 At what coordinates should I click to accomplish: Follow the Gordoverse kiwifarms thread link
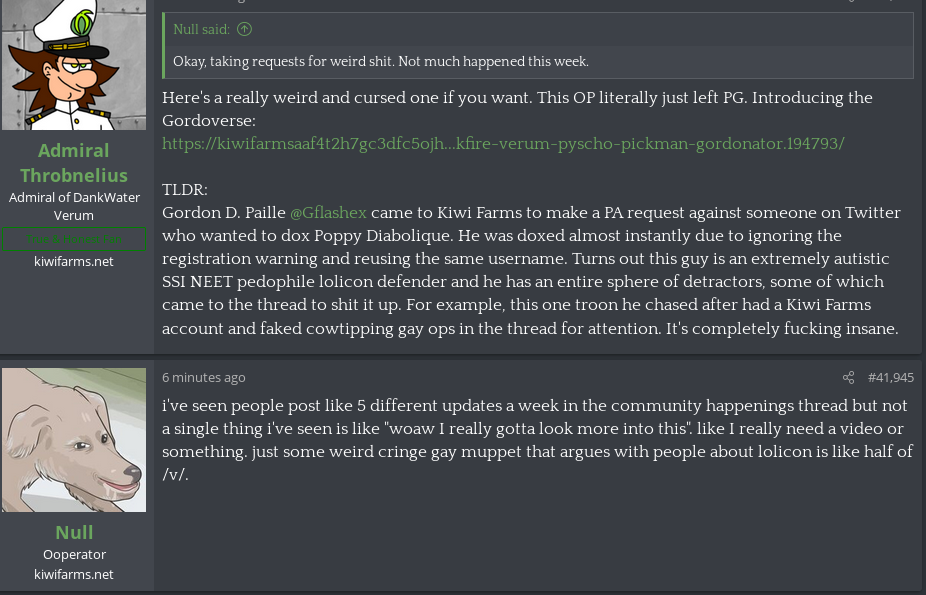point(503,144)
